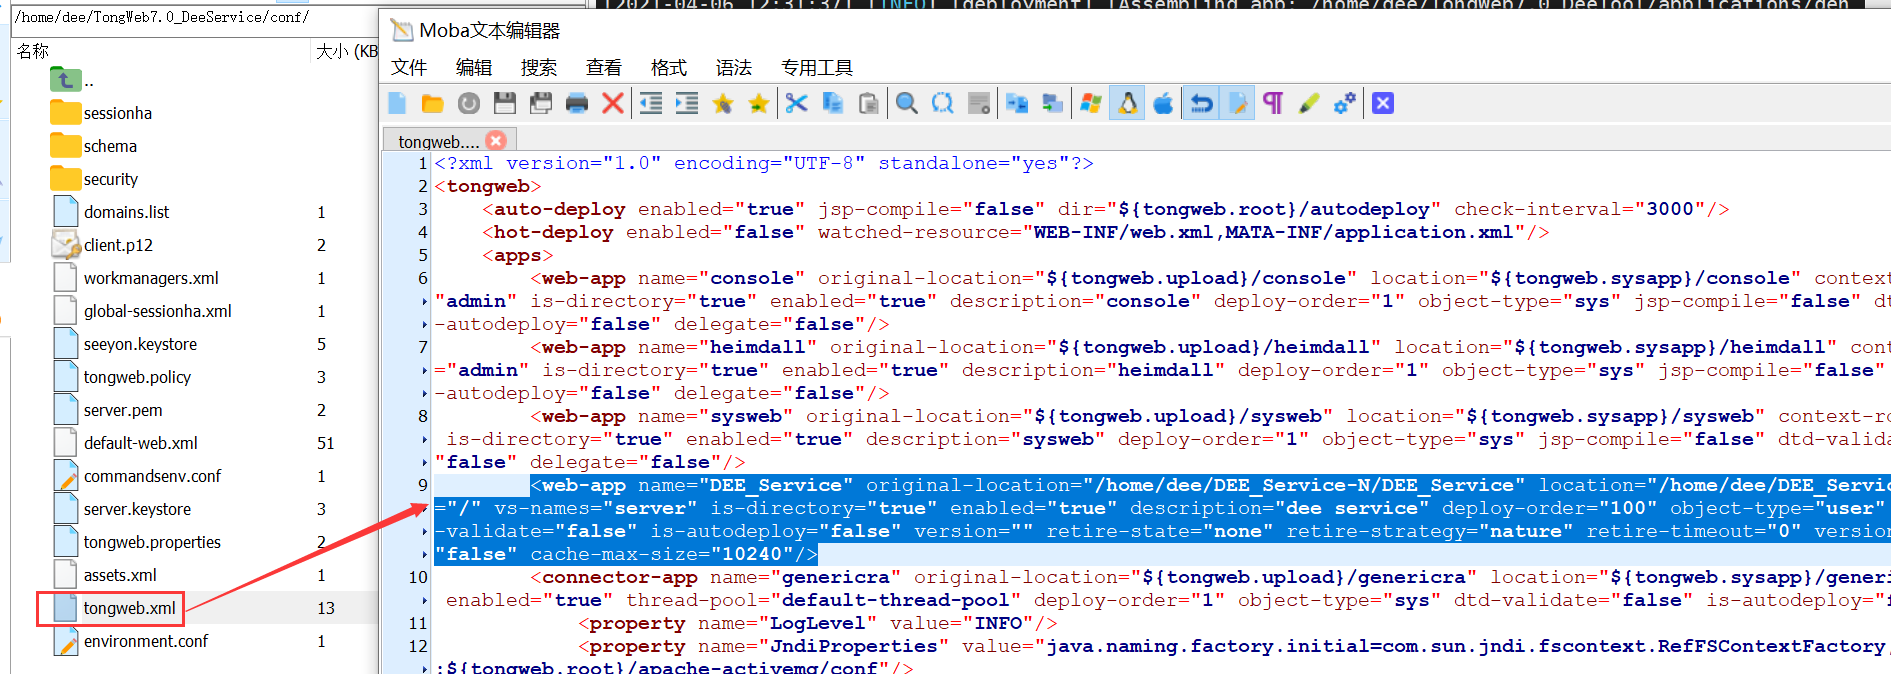The height and width of the screenshot is (674, 1891).
Task: Toggle a bookmark with the star-pin icon
Action: click(723, 104)
